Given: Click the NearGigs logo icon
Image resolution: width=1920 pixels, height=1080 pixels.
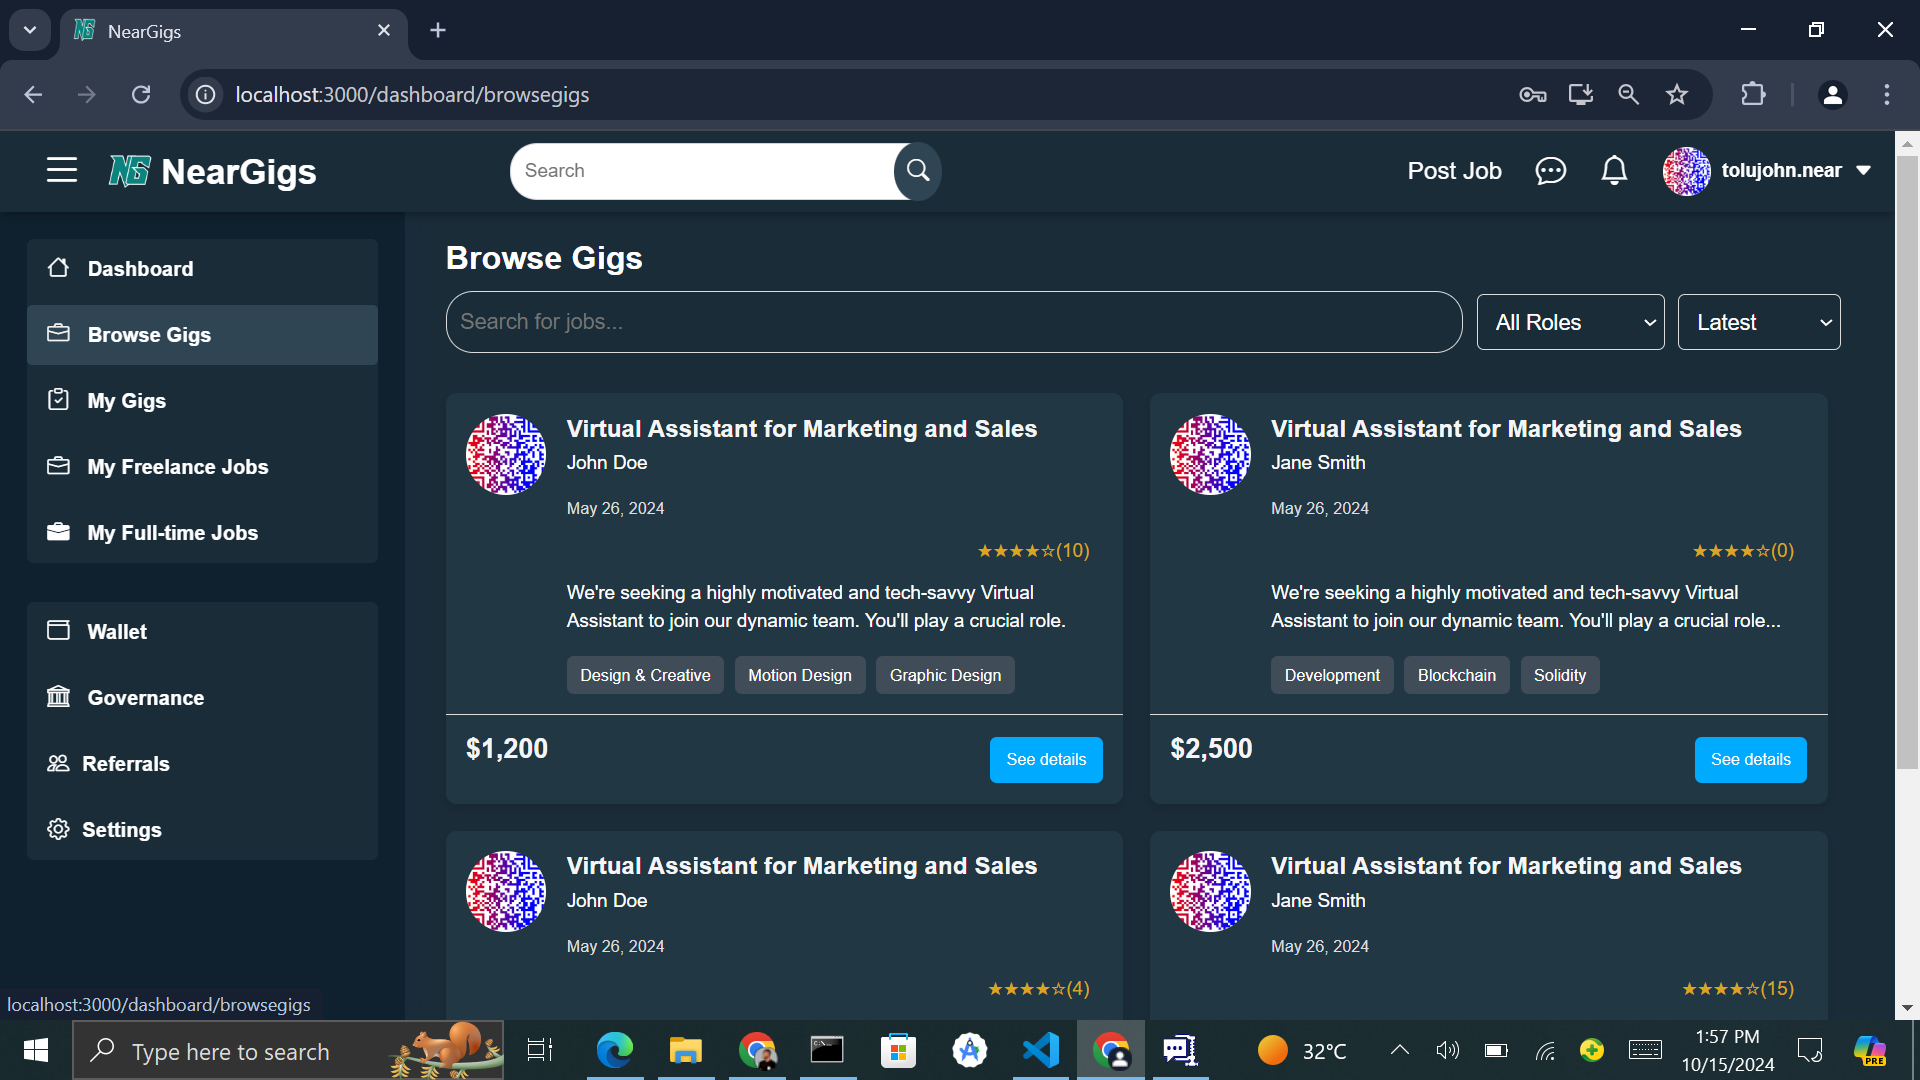Looking at the screenshot, I should (x=129, y=171).
